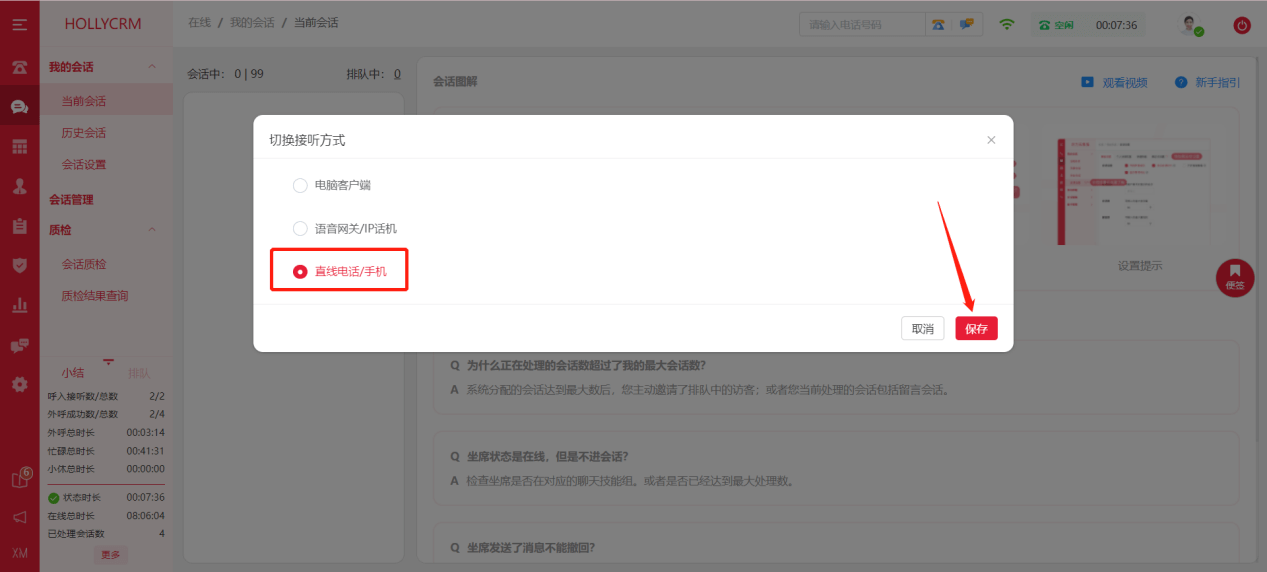The height and width of the screenshot is (572, 1267).
Task: Click the hamburger menu icon
Action: click(x=19, y=24)
